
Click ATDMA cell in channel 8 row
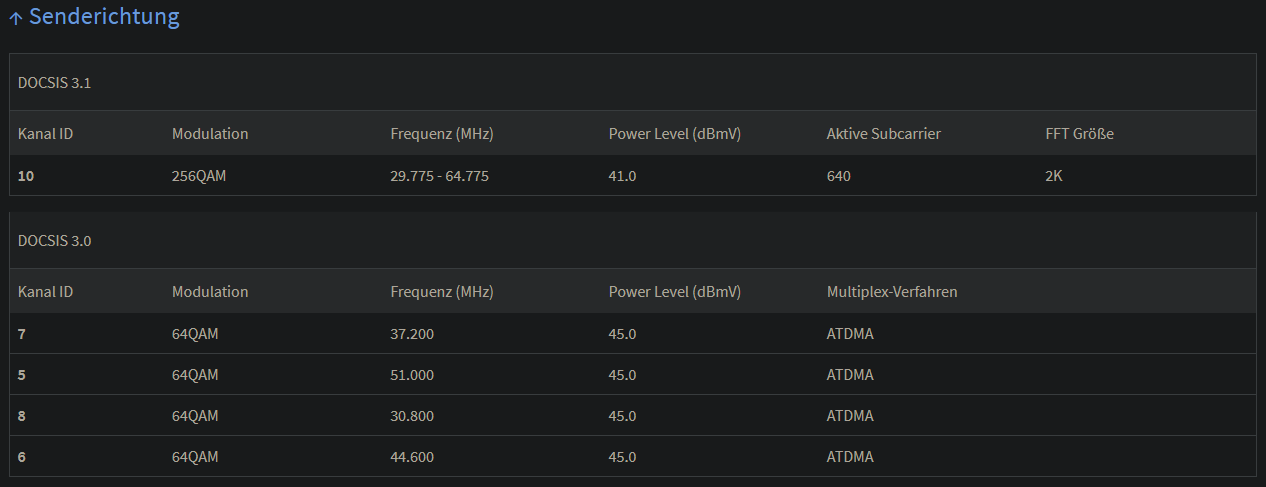pyautogui.click(x=850, y=416)
